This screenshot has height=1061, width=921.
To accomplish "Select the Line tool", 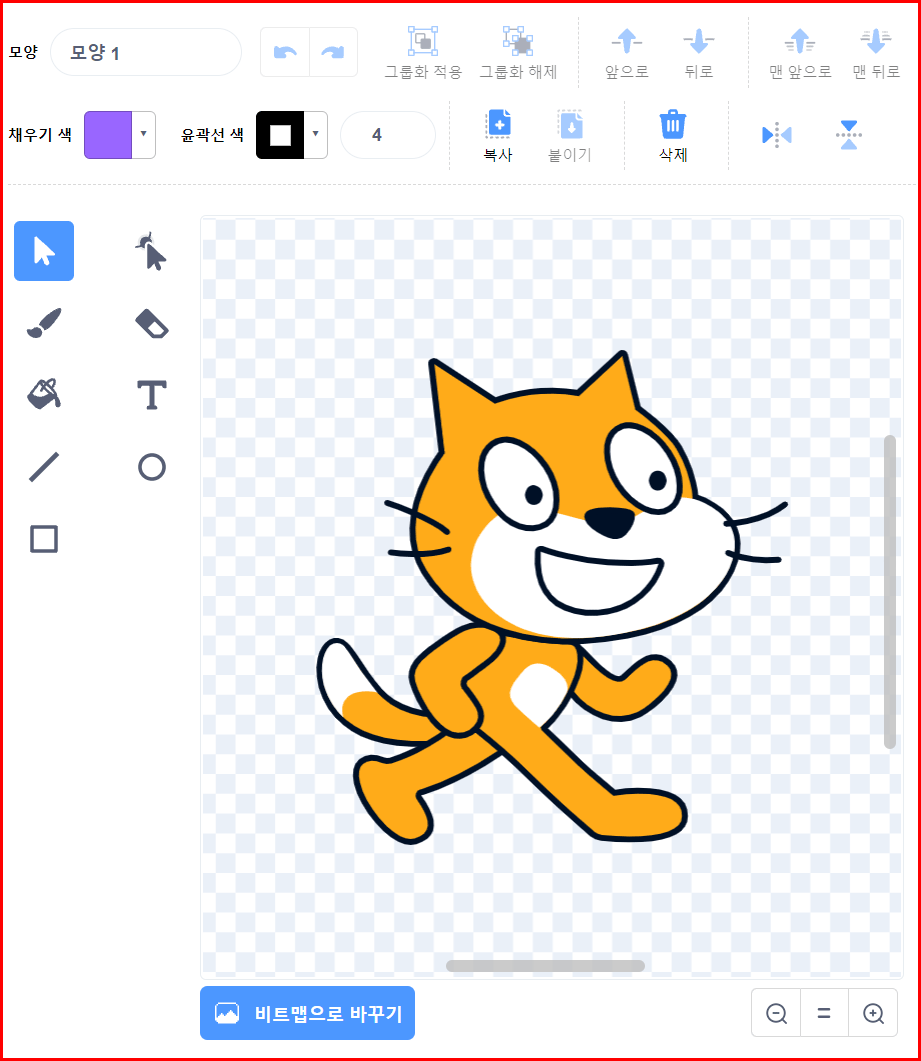I will [x=44, y=467].
